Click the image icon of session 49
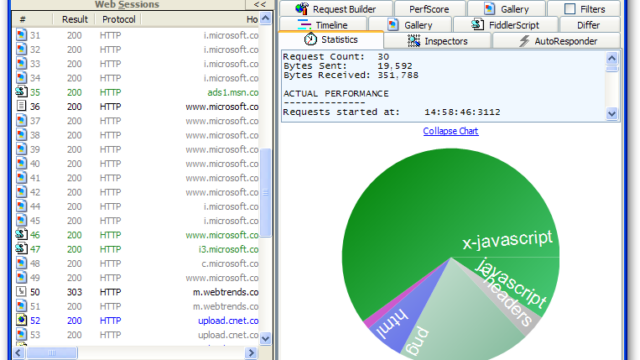Image resolution: width=640 pixels, height=360 pixels. coord(21,278)
